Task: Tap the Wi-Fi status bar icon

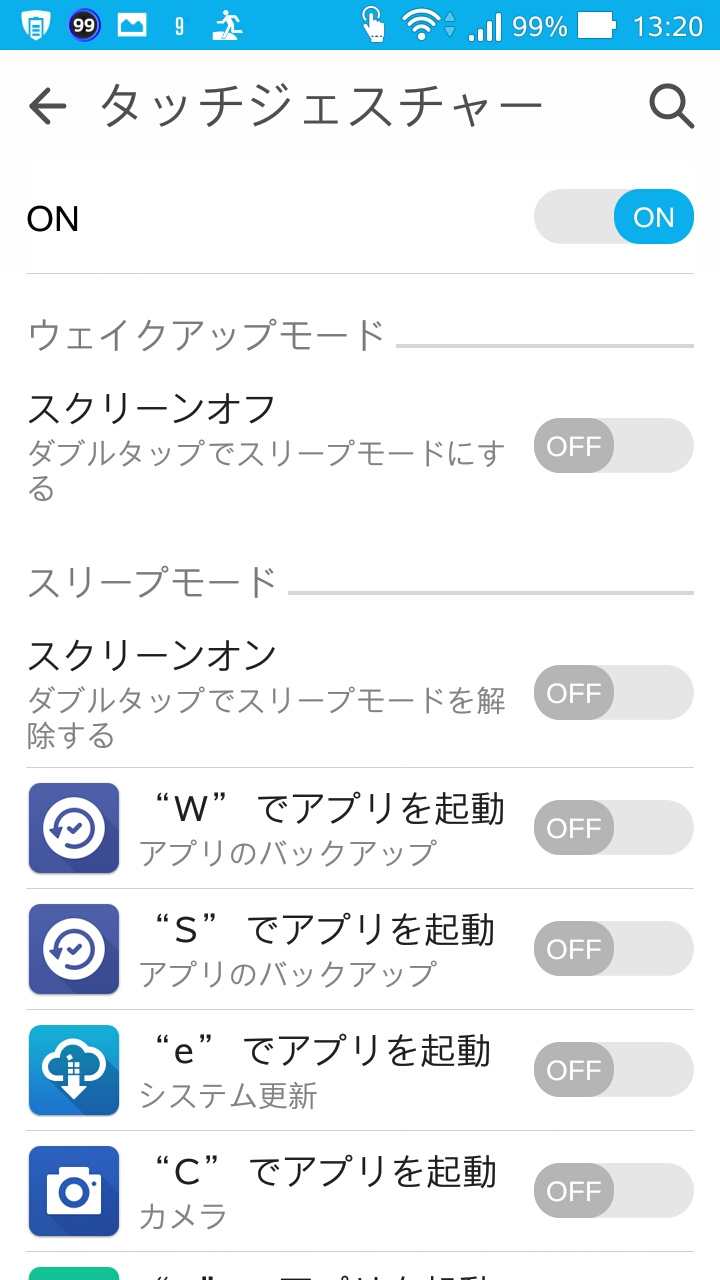Action: 422,25
